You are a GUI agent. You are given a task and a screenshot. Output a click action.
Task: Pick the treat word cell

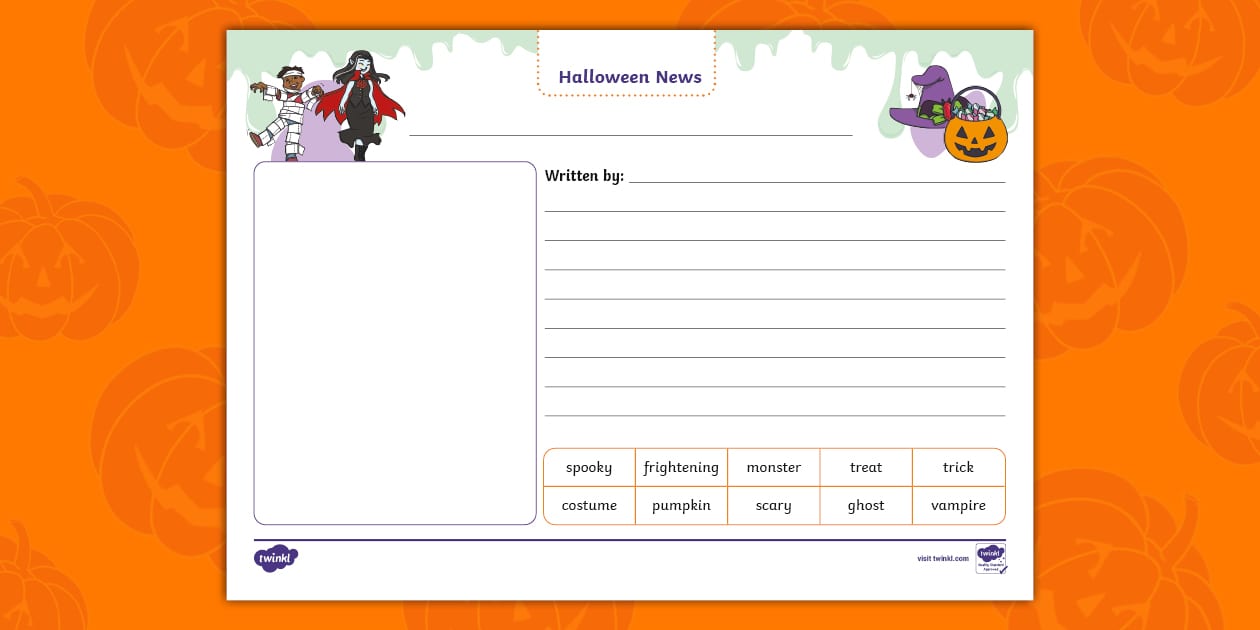click(865, 467)
